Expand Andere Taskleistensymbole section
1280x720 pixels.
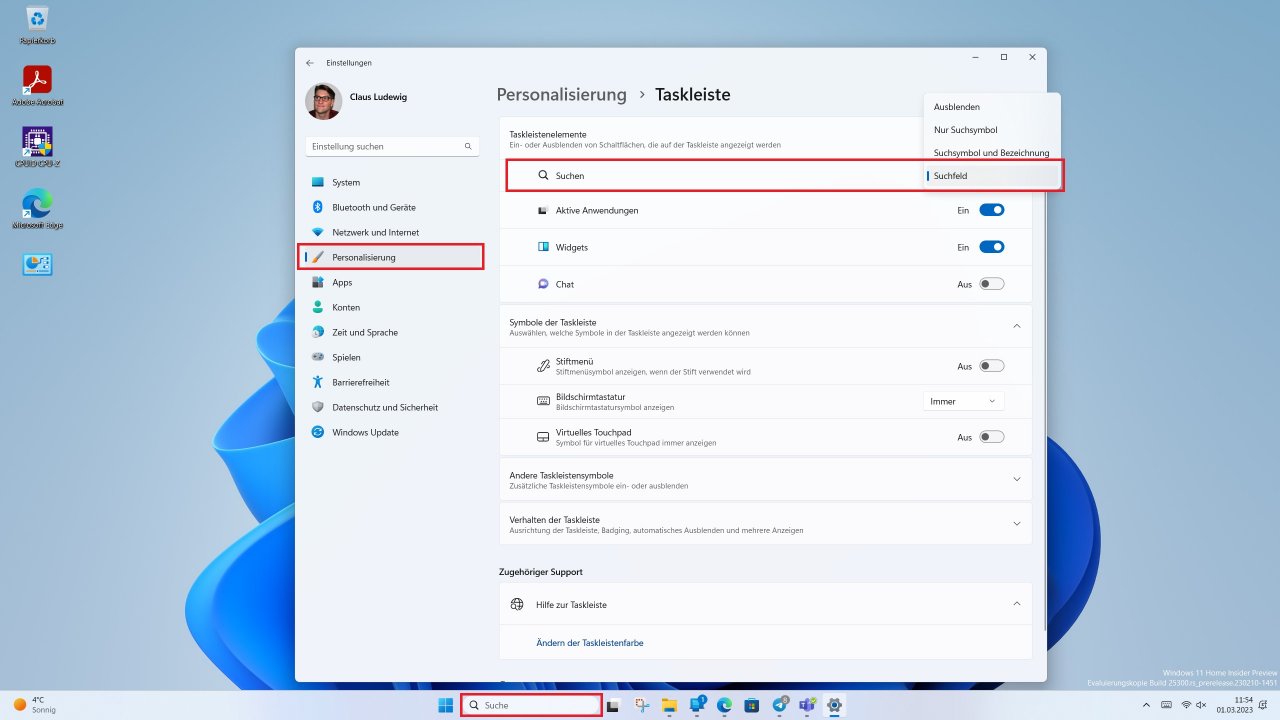pos(1017,479)
